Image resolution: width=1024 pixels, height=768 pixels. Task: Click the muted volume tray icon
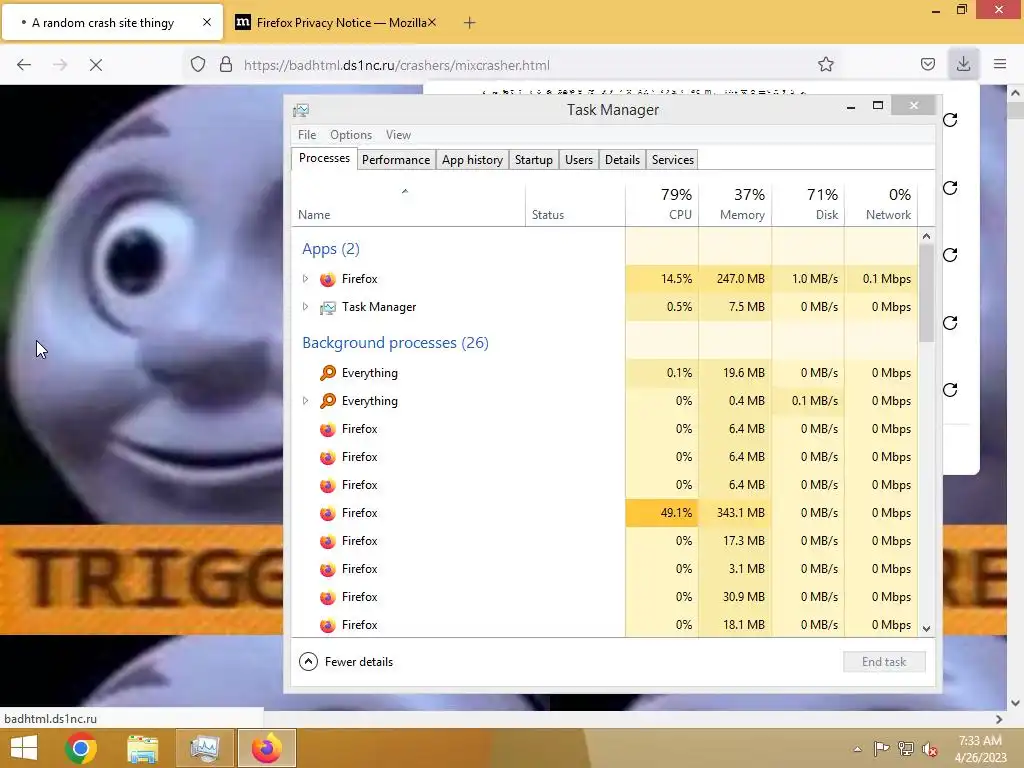tap(930, 748)
